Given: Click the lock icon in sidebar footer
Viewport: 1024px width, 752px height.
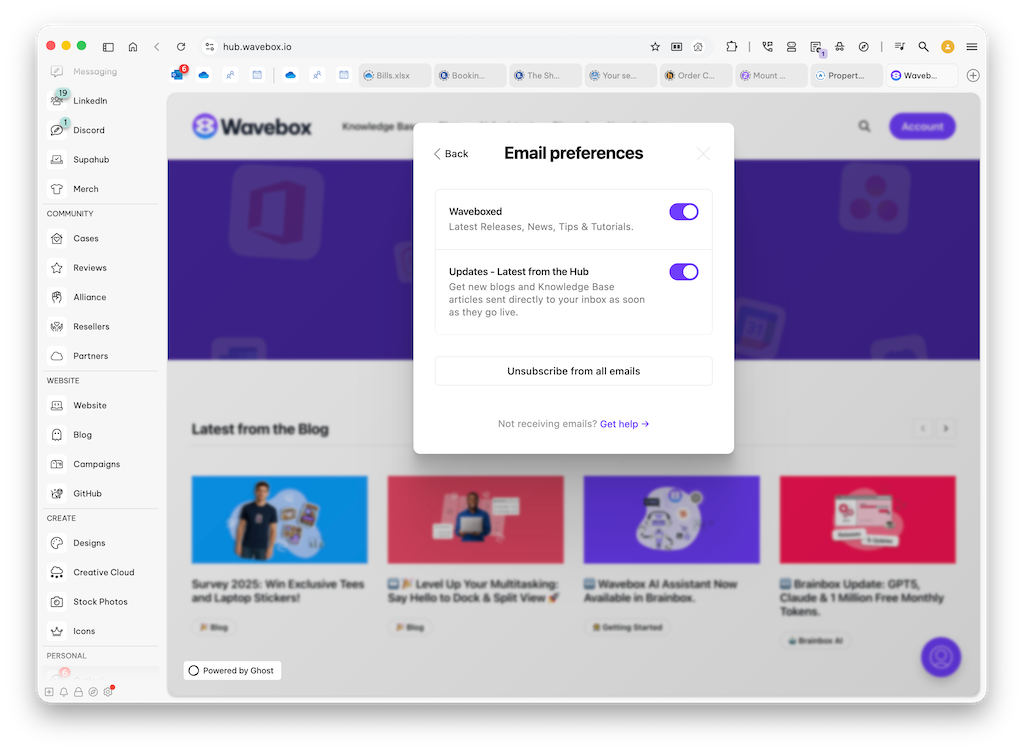Looking at the screenshot, I should 78,692.
